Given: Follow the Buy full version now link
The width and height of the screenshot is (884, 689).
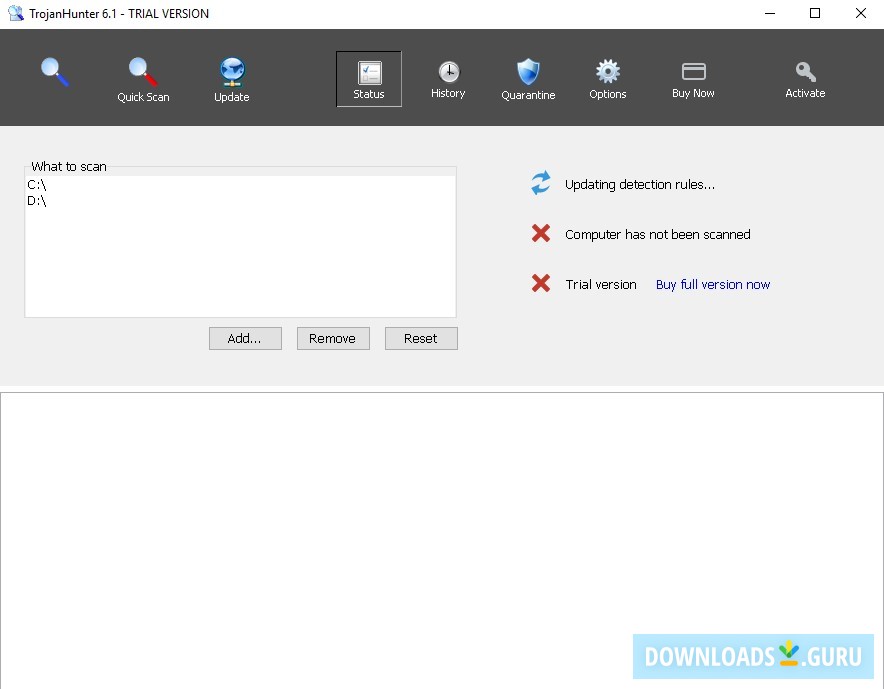Looking at the screenshot, I should point(713,284).
